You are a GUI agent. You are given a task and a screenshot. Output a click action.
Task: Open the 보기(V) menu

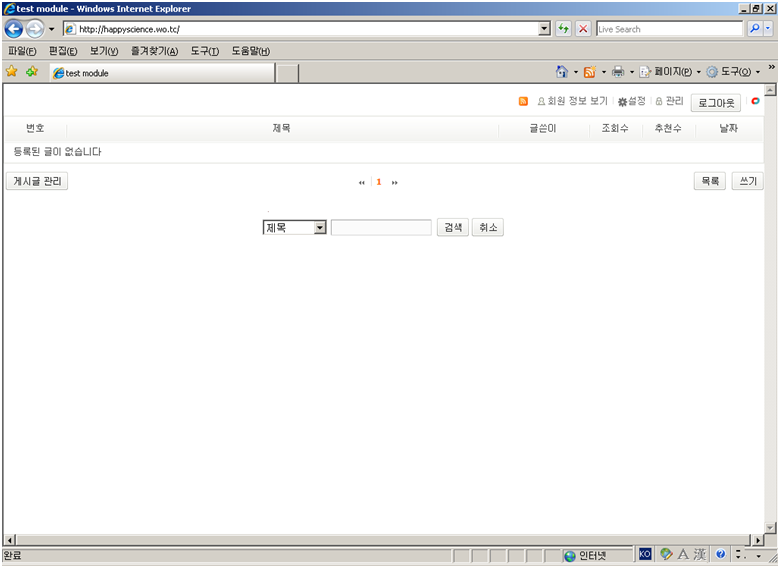click(x=104, y=51)
